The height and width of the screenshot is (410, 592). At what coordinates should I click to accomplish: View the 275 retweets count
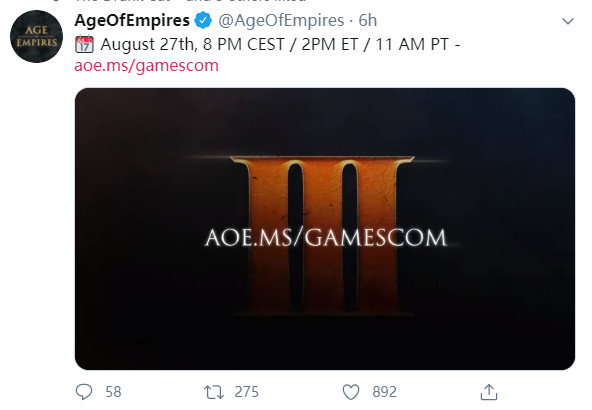point(247,392)
